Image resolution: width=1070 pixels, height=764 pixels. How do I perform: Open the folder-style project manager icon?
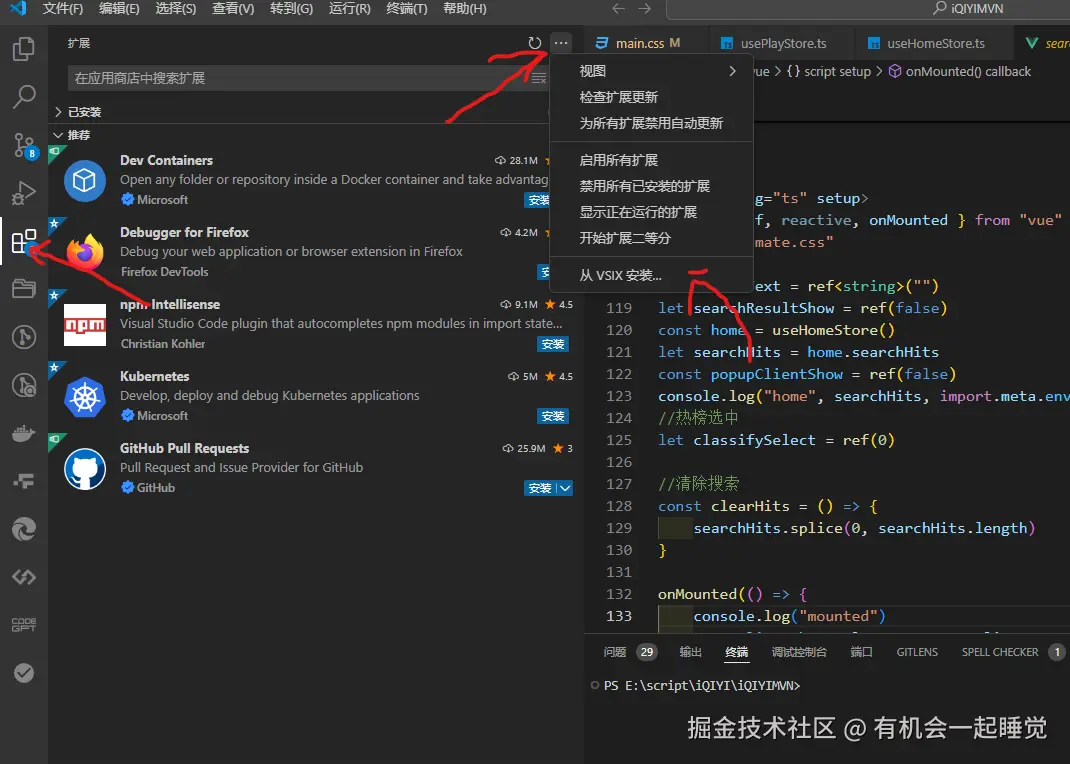[24, 289]
